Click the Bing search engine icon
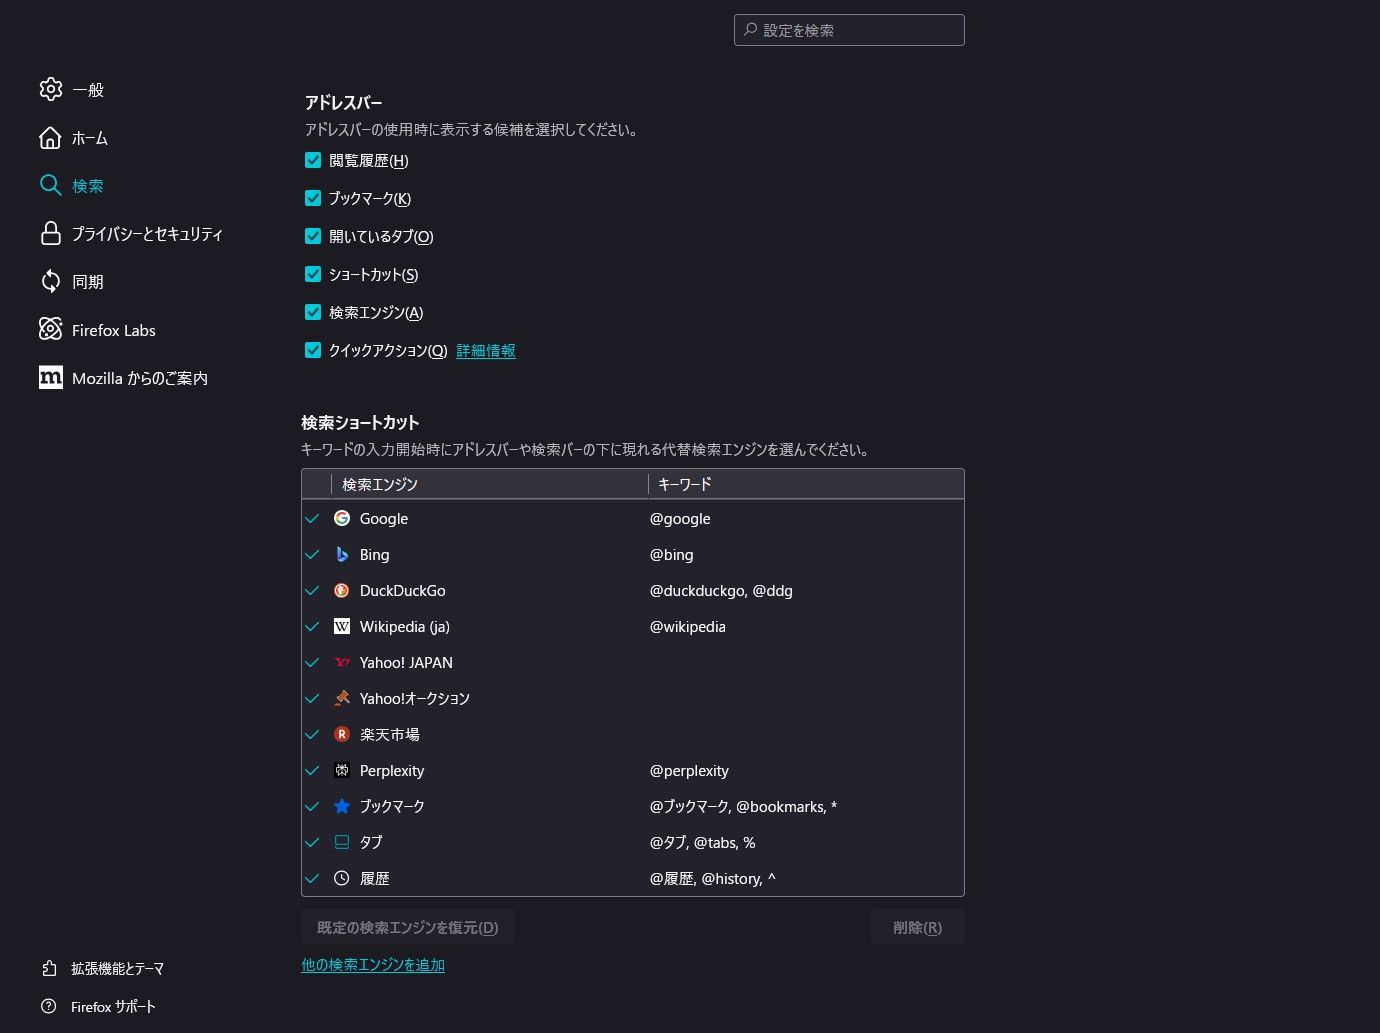Viewport: 1380px width, 1033px height. click(342, 554)
